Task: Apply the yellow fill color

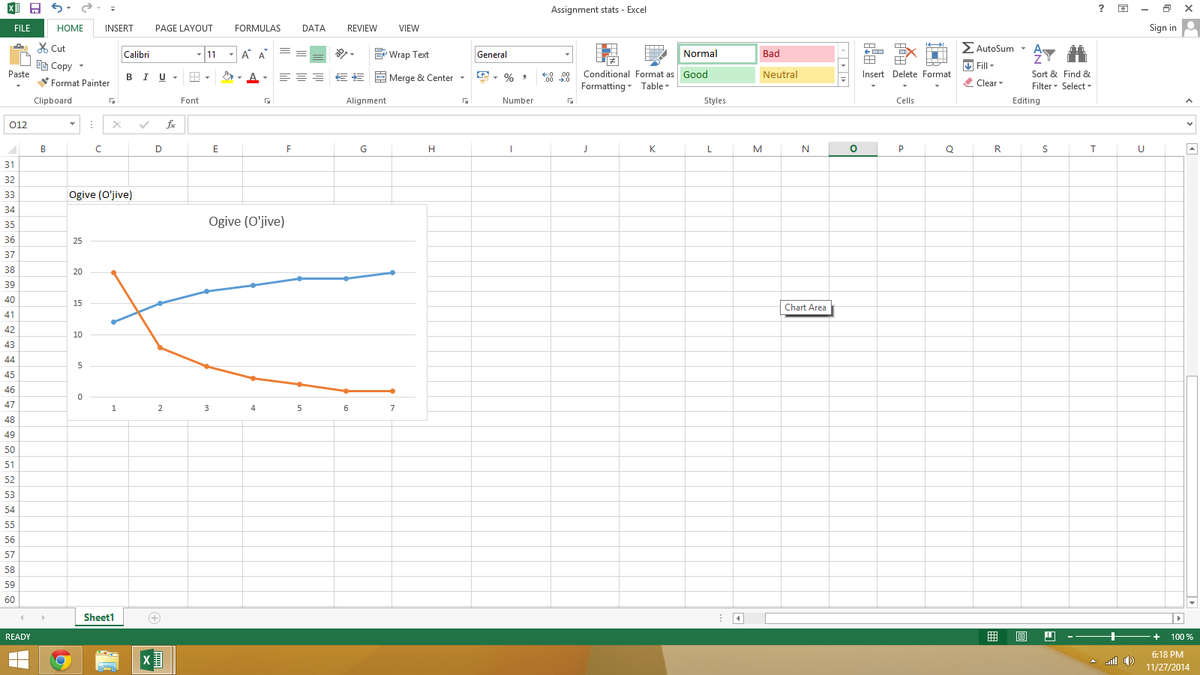Action: 228,77
